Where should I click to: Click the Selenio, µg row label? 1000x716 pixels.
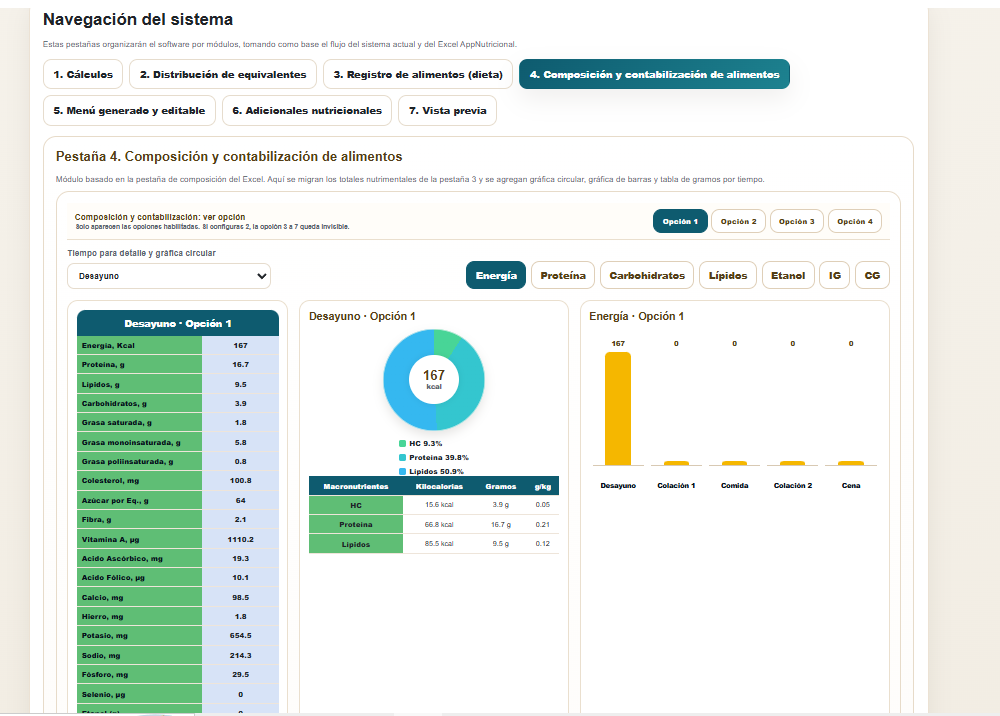(140, 694)
